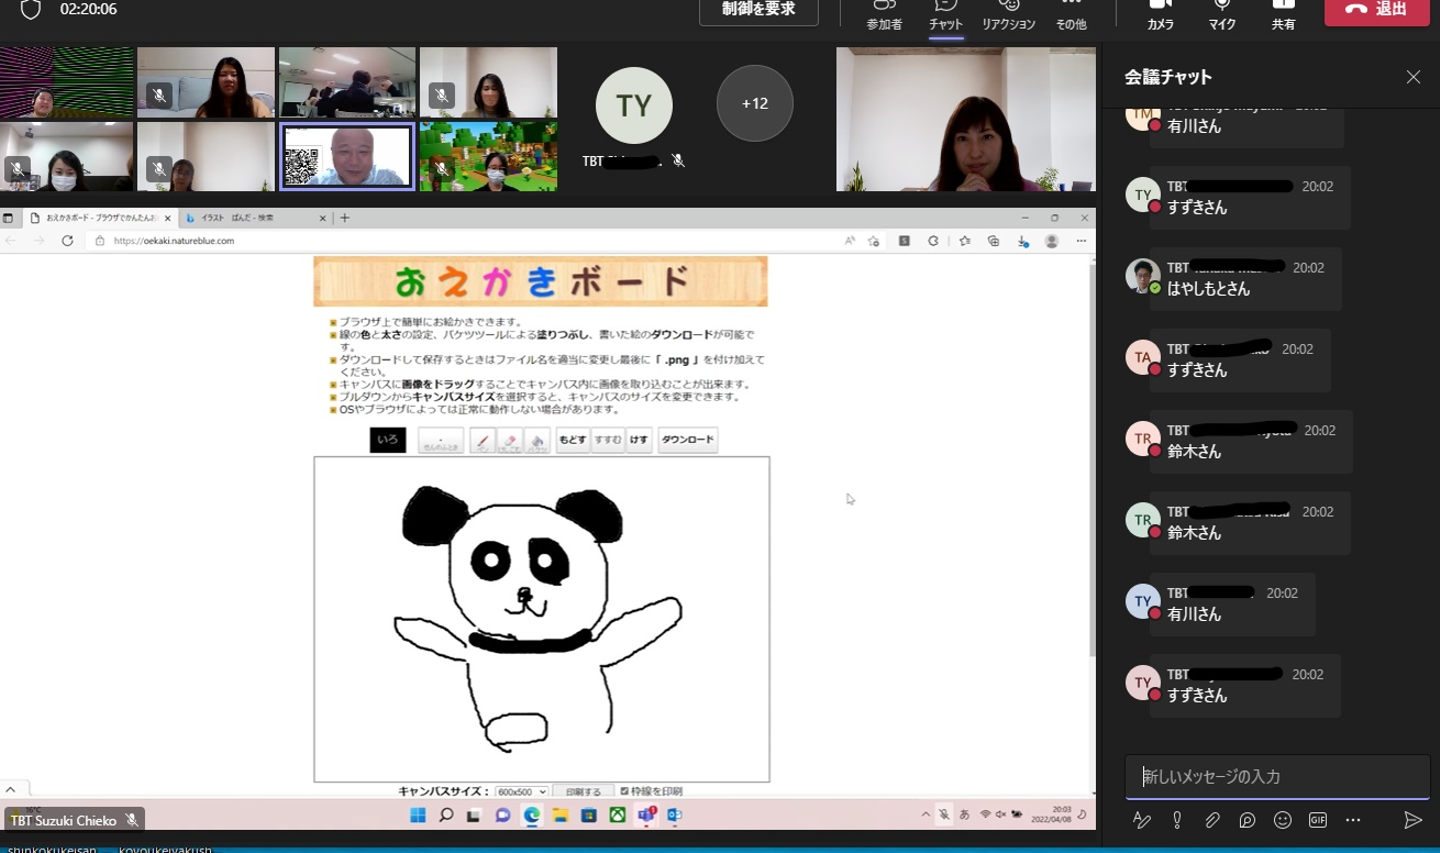
Task: Switch to the チャット tab in toolbar
Action: pyautogui.click(x=945, y=15)
